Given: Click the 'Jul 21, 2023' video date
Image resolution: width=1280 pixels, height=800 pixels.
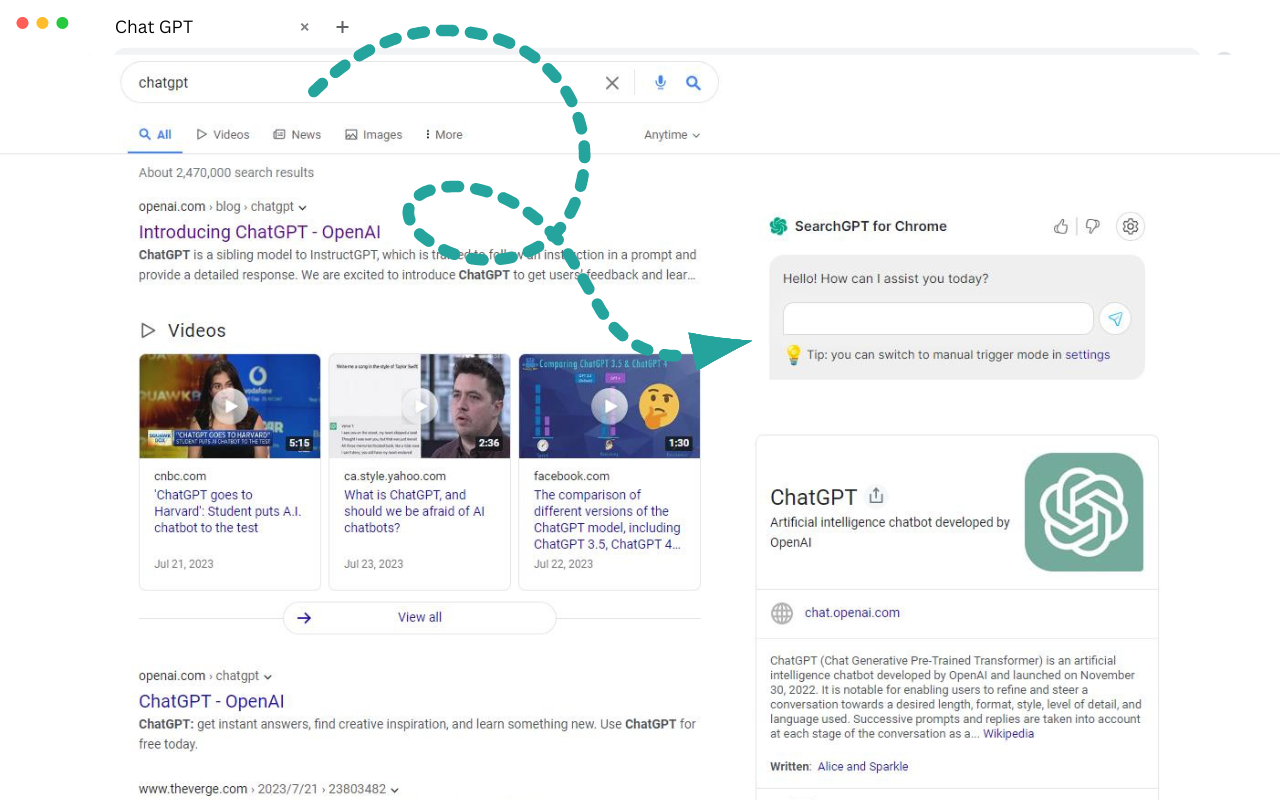Looking at the screenshot, I should point(184,564).
